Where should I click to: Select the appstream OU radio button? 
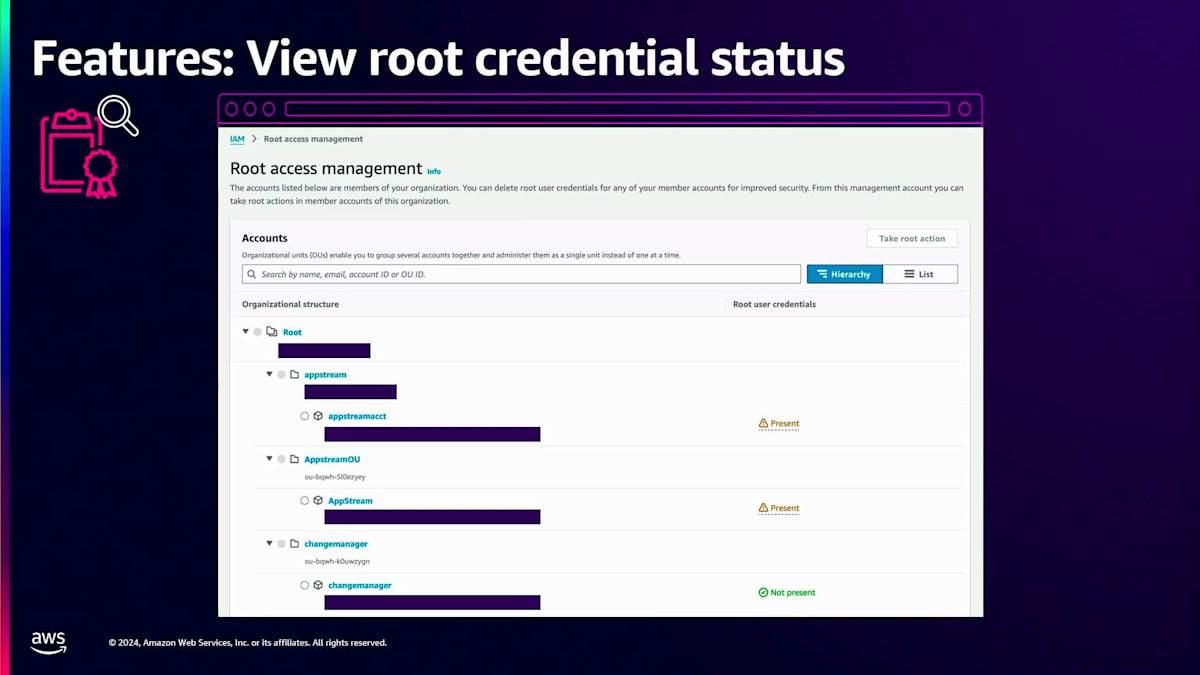tap(281, 374)
